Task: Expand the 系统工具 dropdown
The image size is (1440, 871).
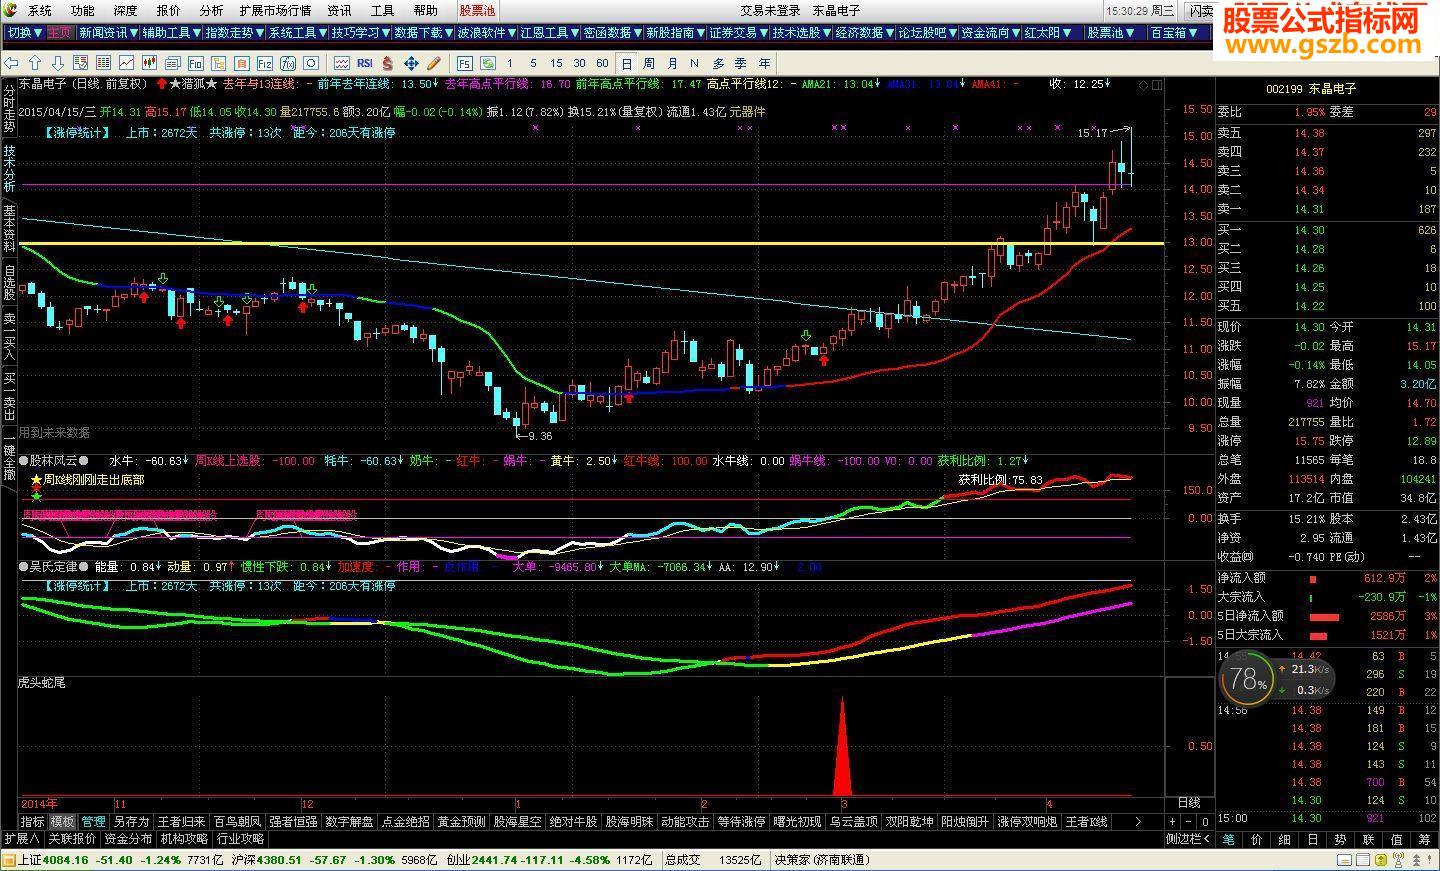Action: pos(297,32)
